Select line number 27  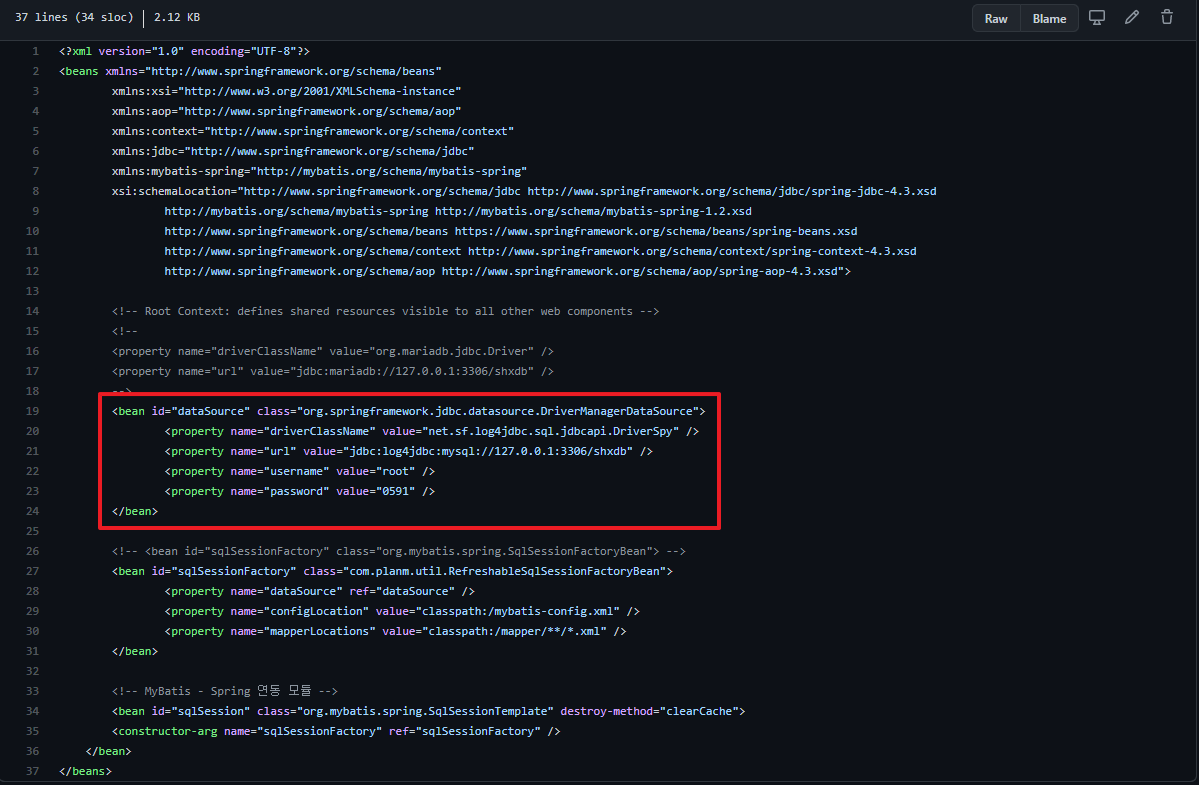click(x=32, y=571)
